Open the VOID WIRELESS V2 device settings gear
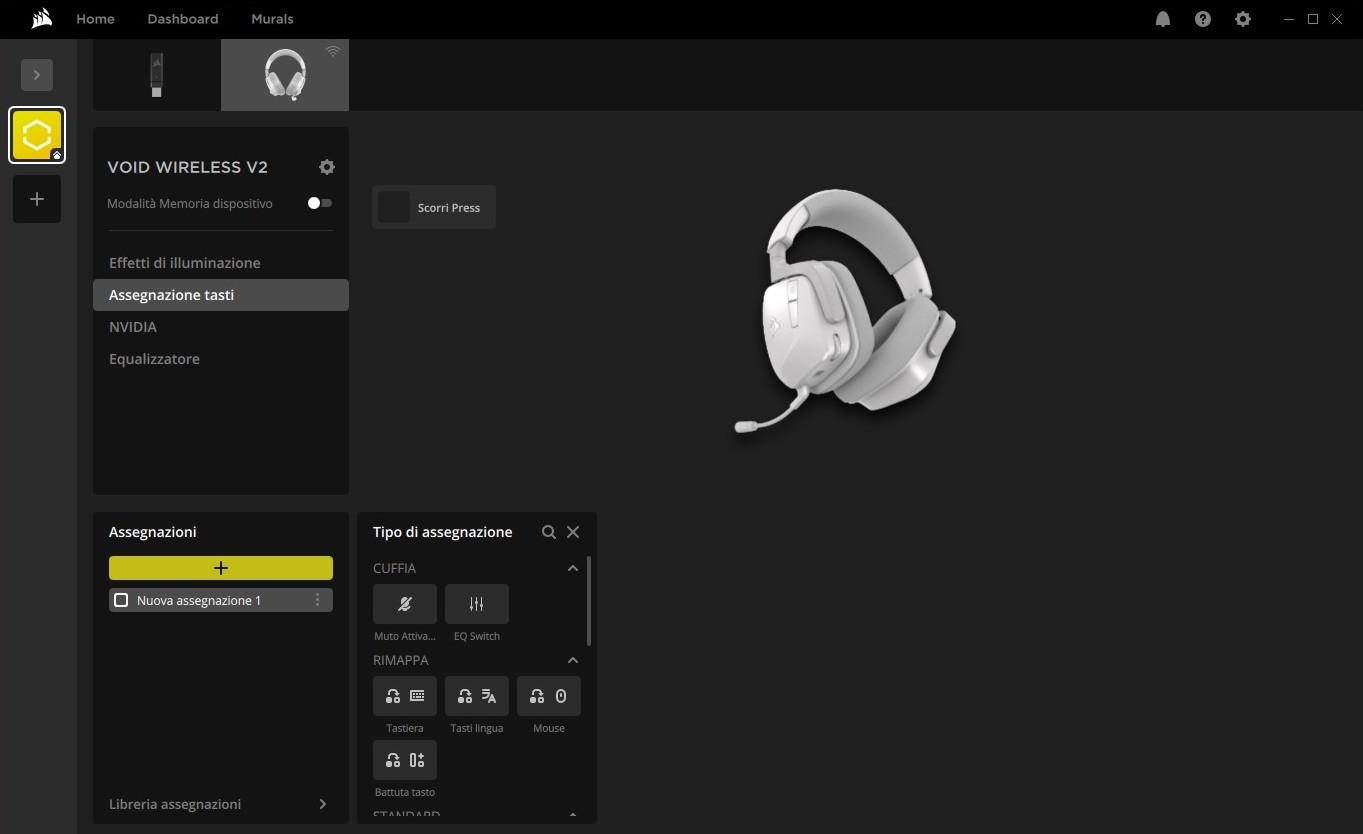The height and width of the screenshot is (834, 1363). (x=326, y=167)
